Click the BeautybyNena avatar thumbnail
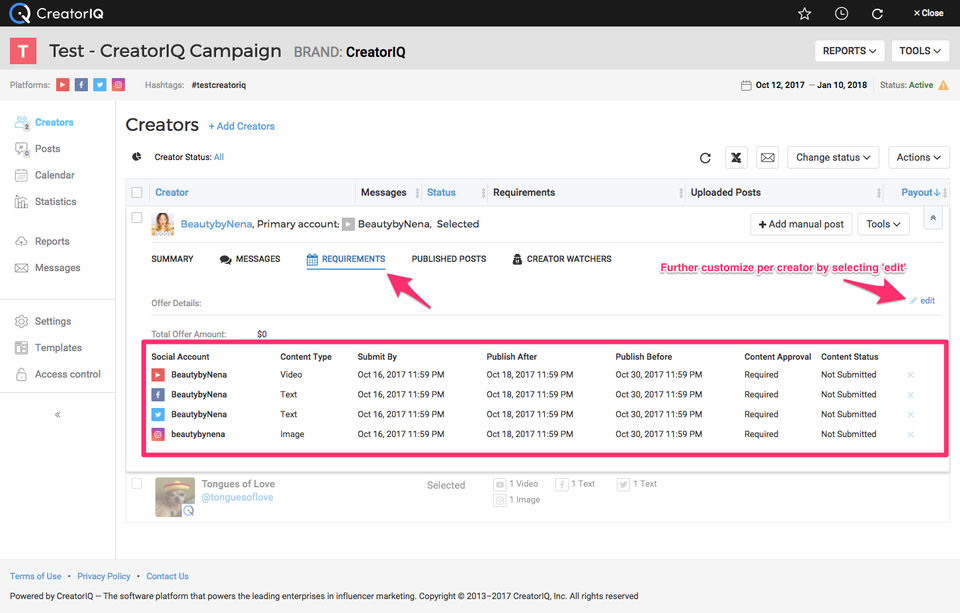This screenshot has width=960, height=613. click(x=163, y=224)
